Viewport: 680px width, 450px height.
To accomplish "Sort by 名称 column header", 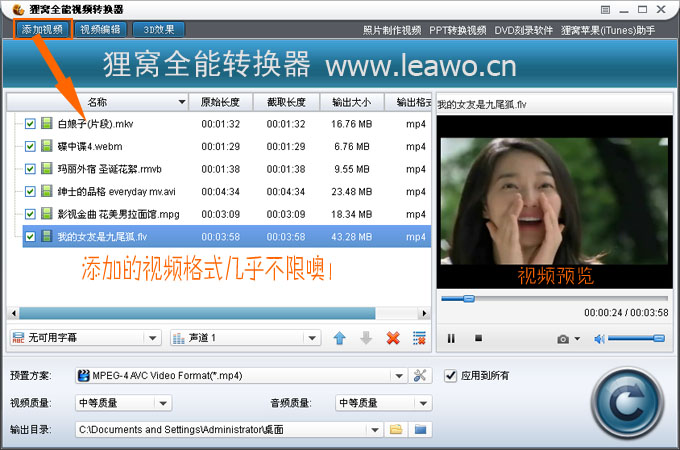I will 97,102.
